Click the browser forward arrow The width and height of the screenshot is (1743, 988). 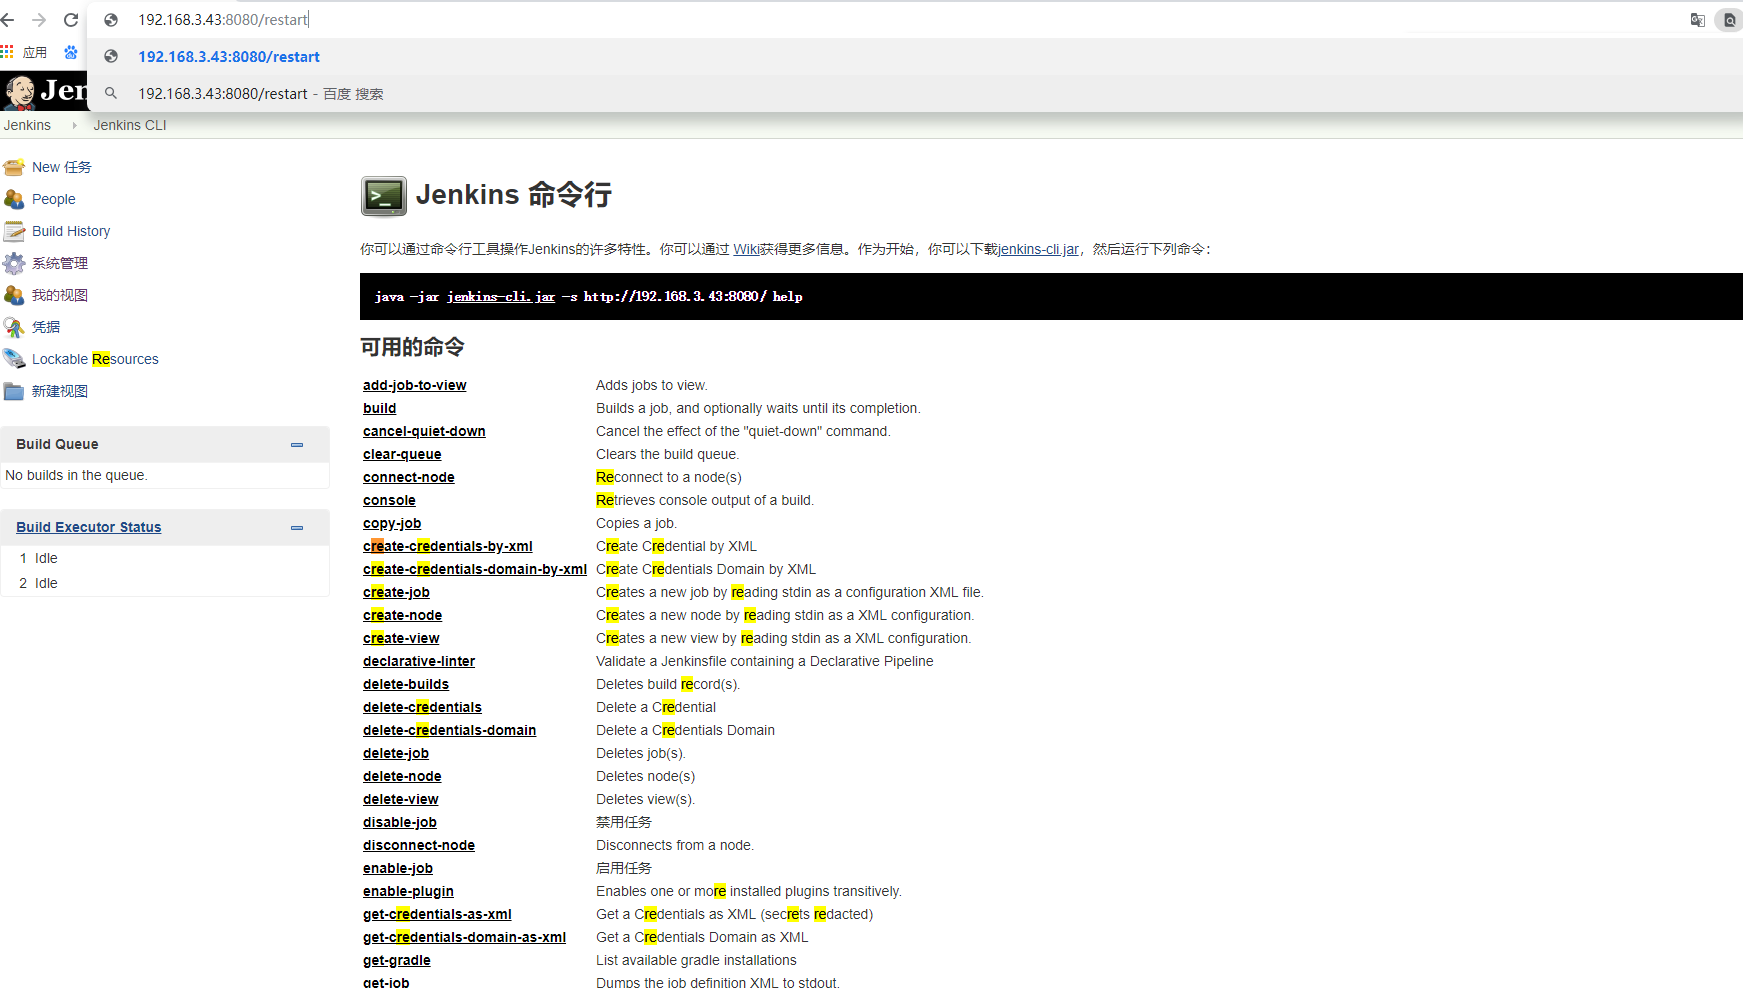coord(39,20)
